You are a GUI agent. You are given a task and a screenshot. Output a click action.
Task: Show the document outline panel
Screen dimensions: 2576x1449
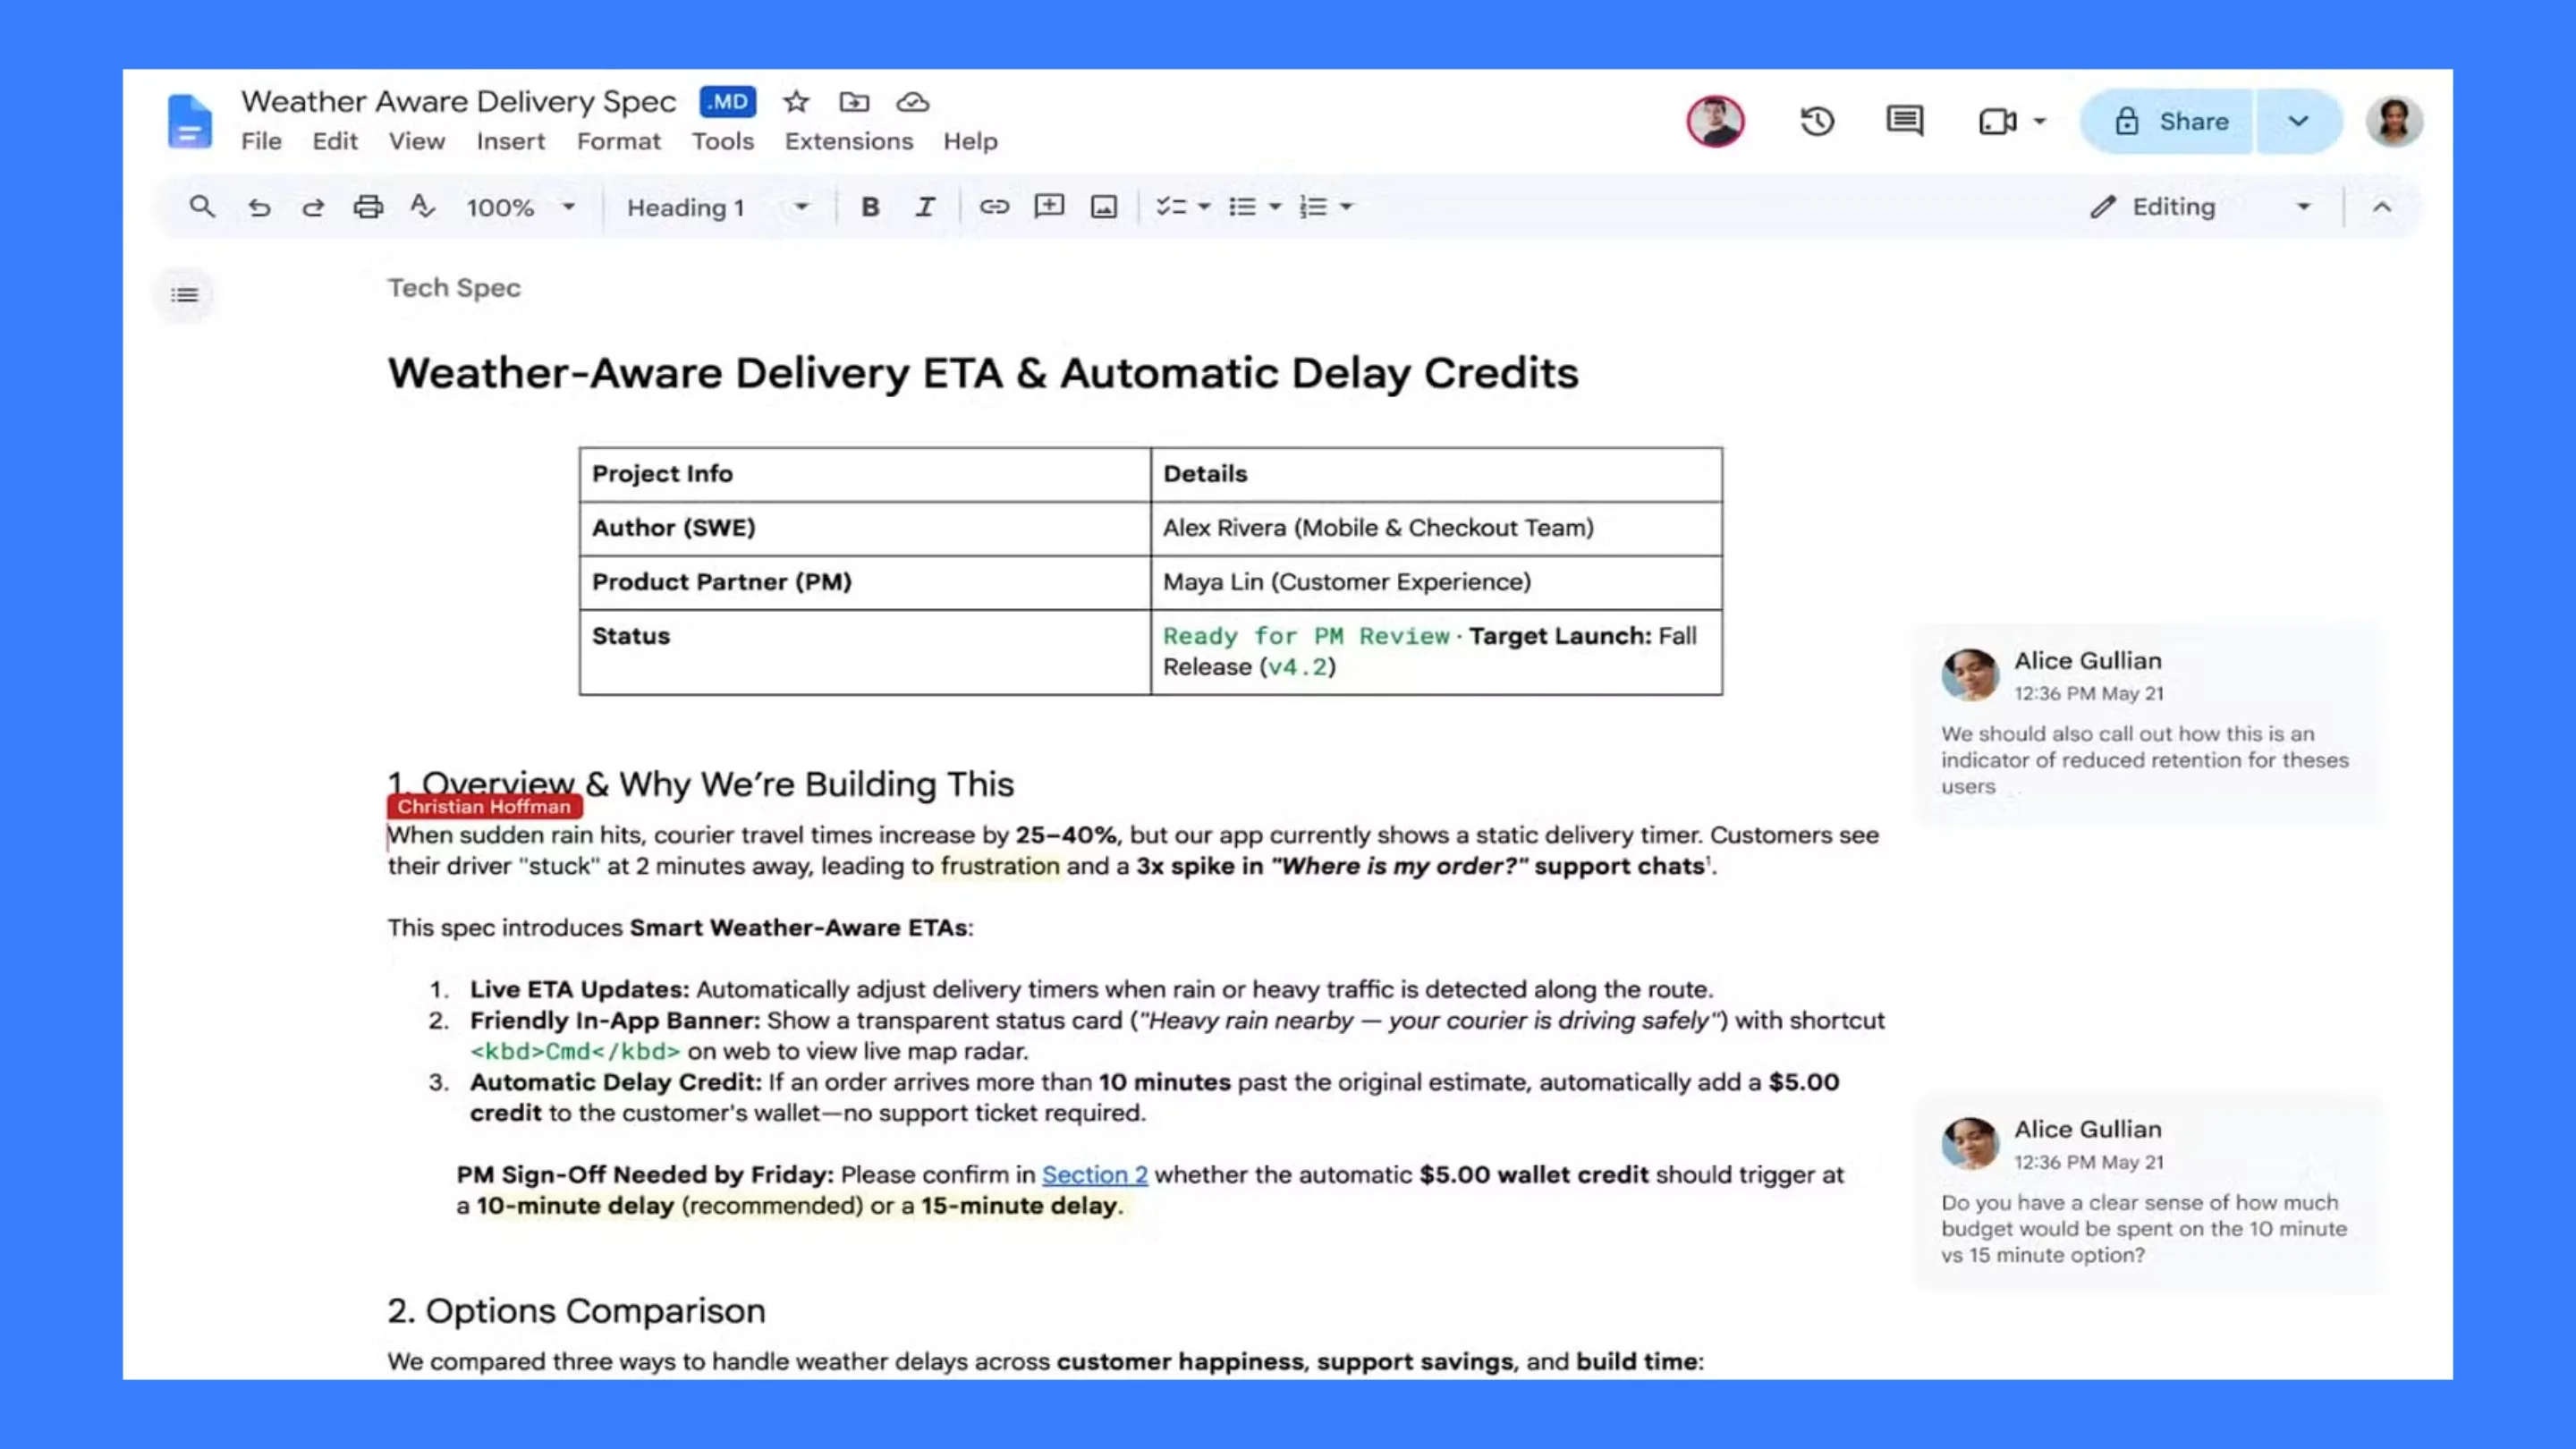coord(185,295)
